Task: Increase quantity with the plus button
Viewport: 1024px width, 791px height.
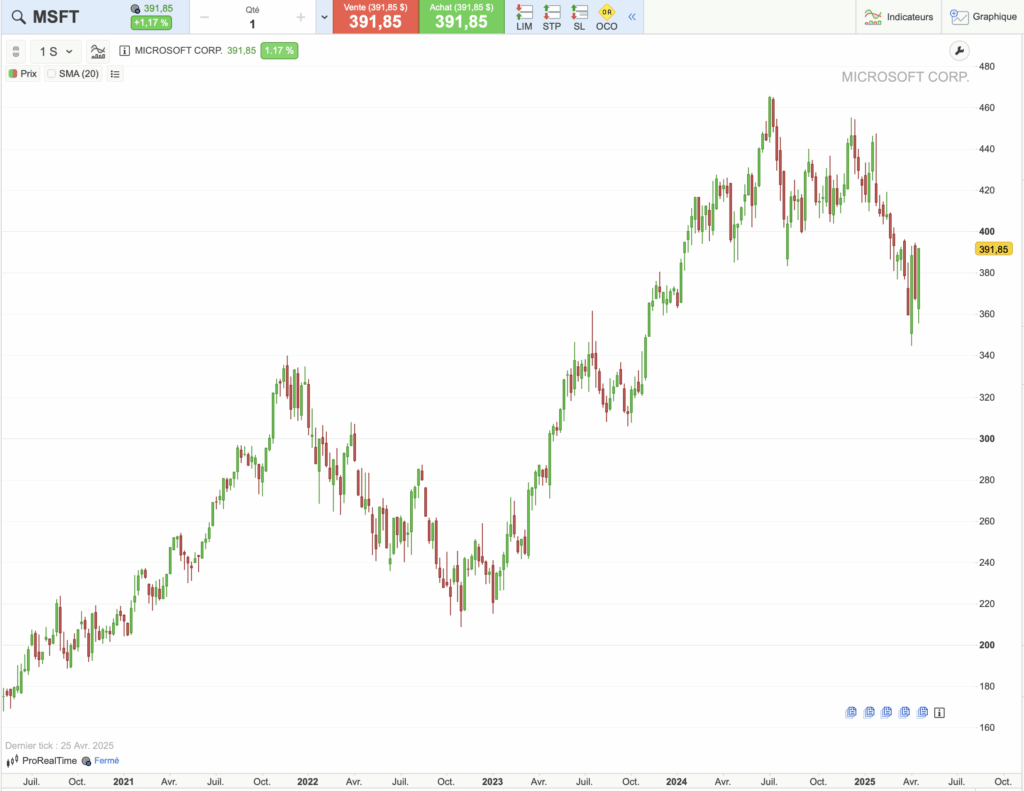Action: coord(300,17)
